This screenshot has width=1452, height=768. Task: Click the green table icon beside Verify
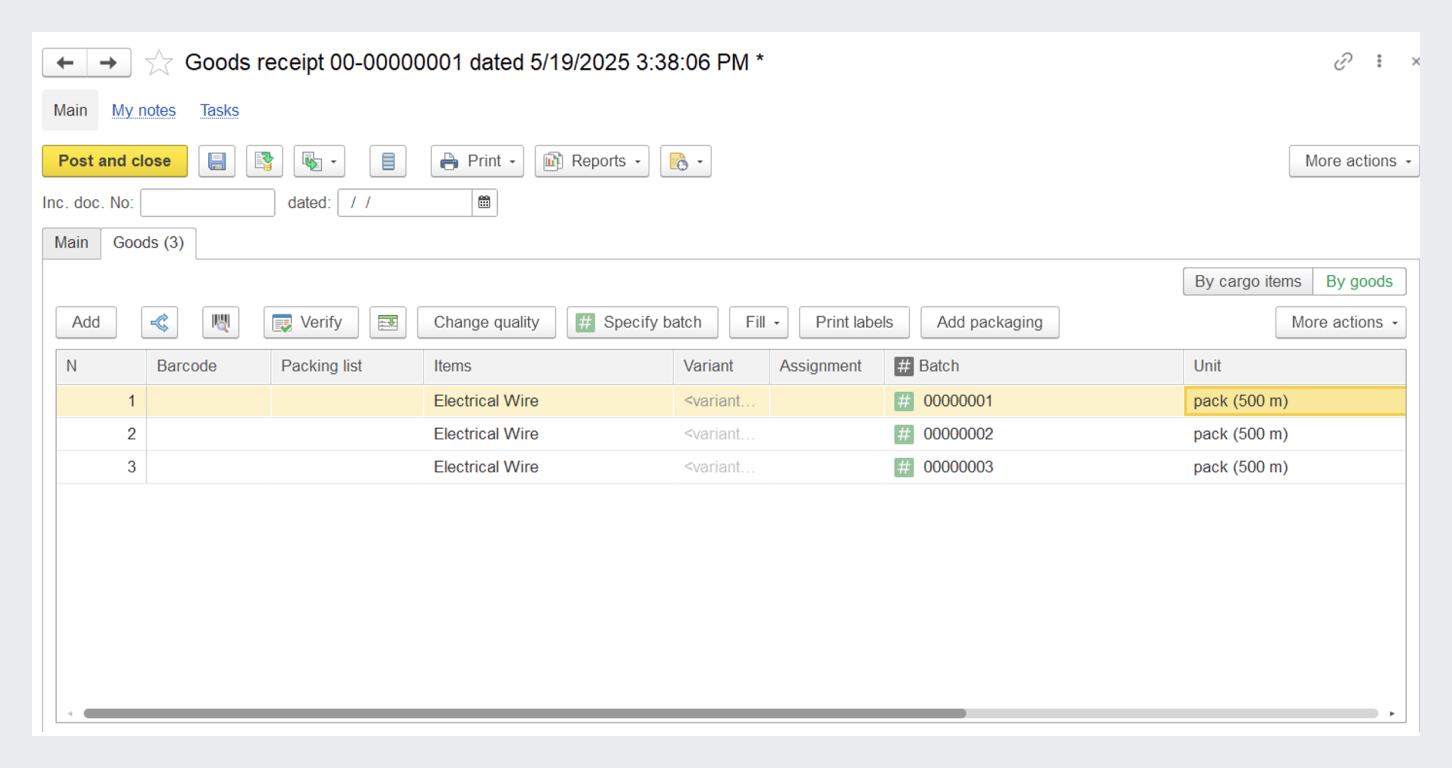click(x=388, y=322)
